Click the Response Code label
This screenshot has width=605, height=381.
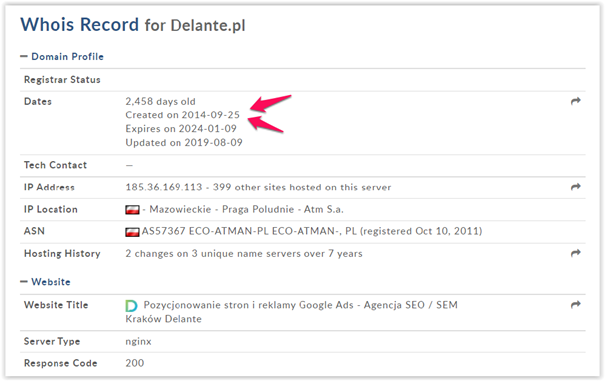pyautogui.click(x=61, y=363)
